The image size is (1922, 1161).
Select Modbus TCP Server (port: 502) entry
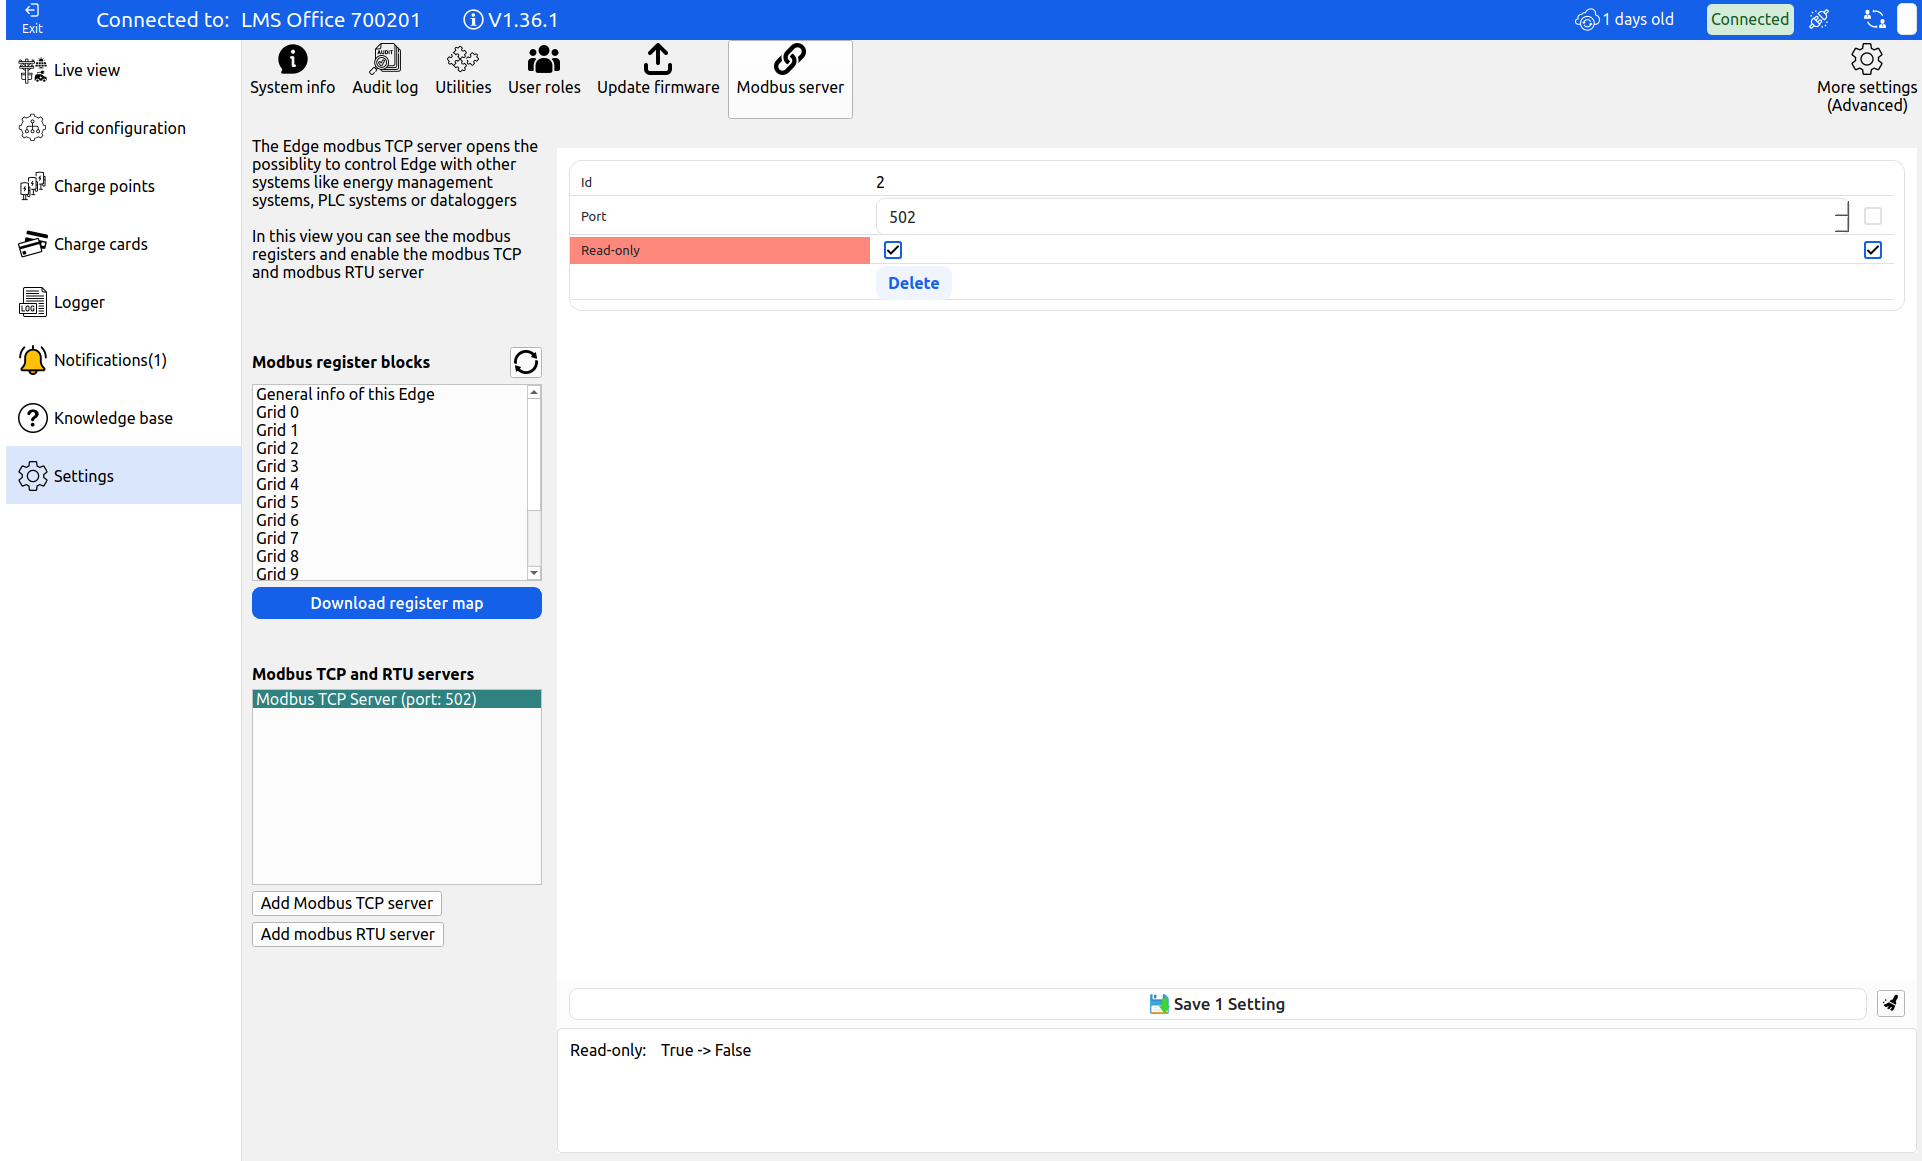click(x=397, y=699)
